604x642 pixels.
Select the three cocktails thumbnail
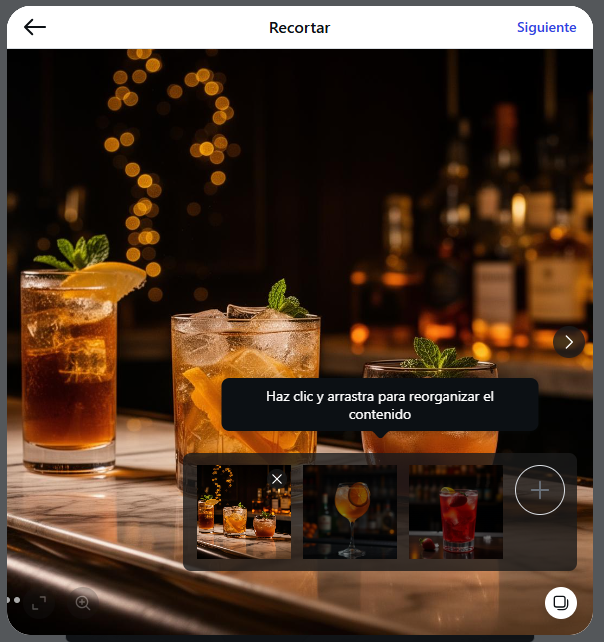(x=244, y=512)
